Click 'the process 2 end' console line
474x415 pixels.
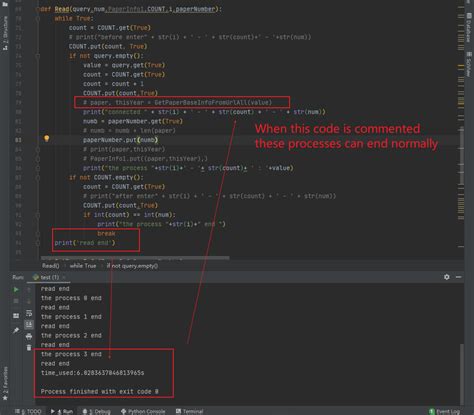click(x=71, y=336)
